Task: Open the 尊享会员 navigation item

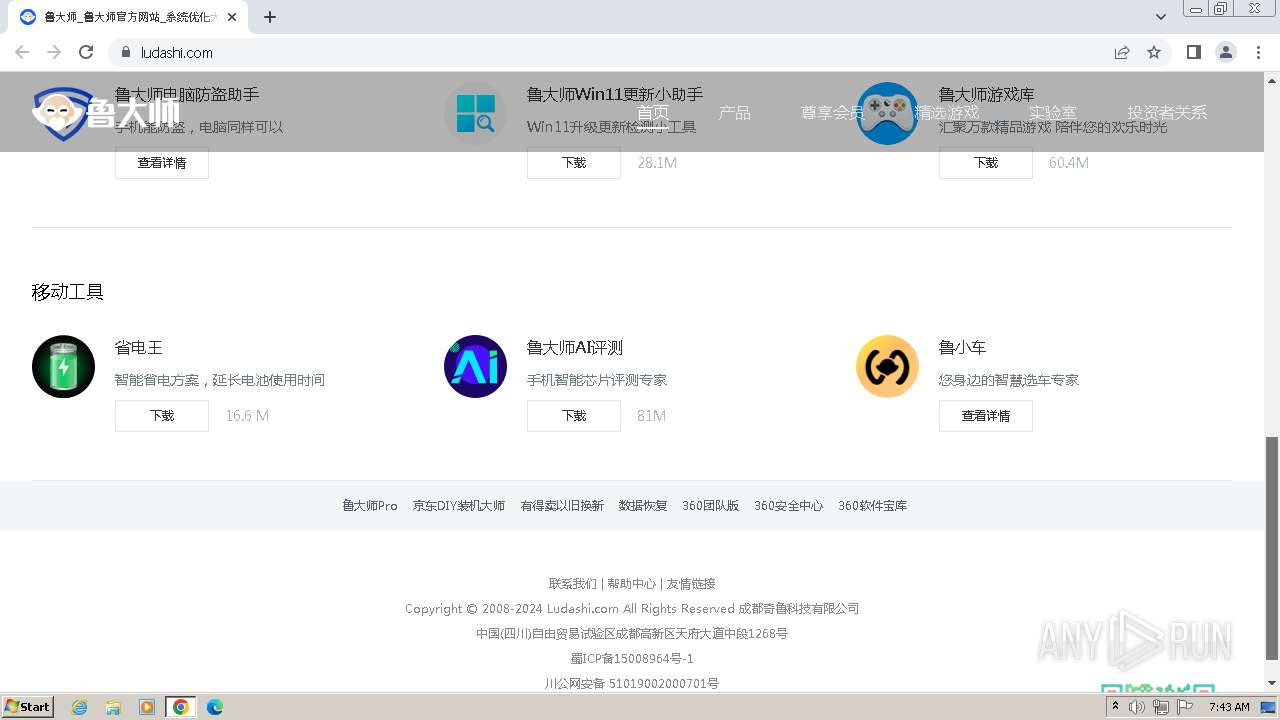Action: pyautogui.click(x=833, y=113)
